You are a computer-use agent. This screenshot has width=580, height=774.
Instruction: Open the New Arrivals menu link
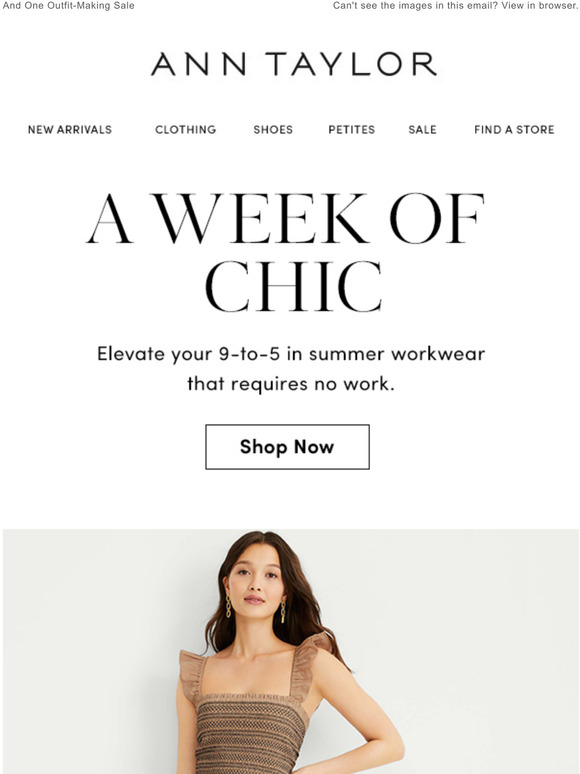tap(70, 130)
